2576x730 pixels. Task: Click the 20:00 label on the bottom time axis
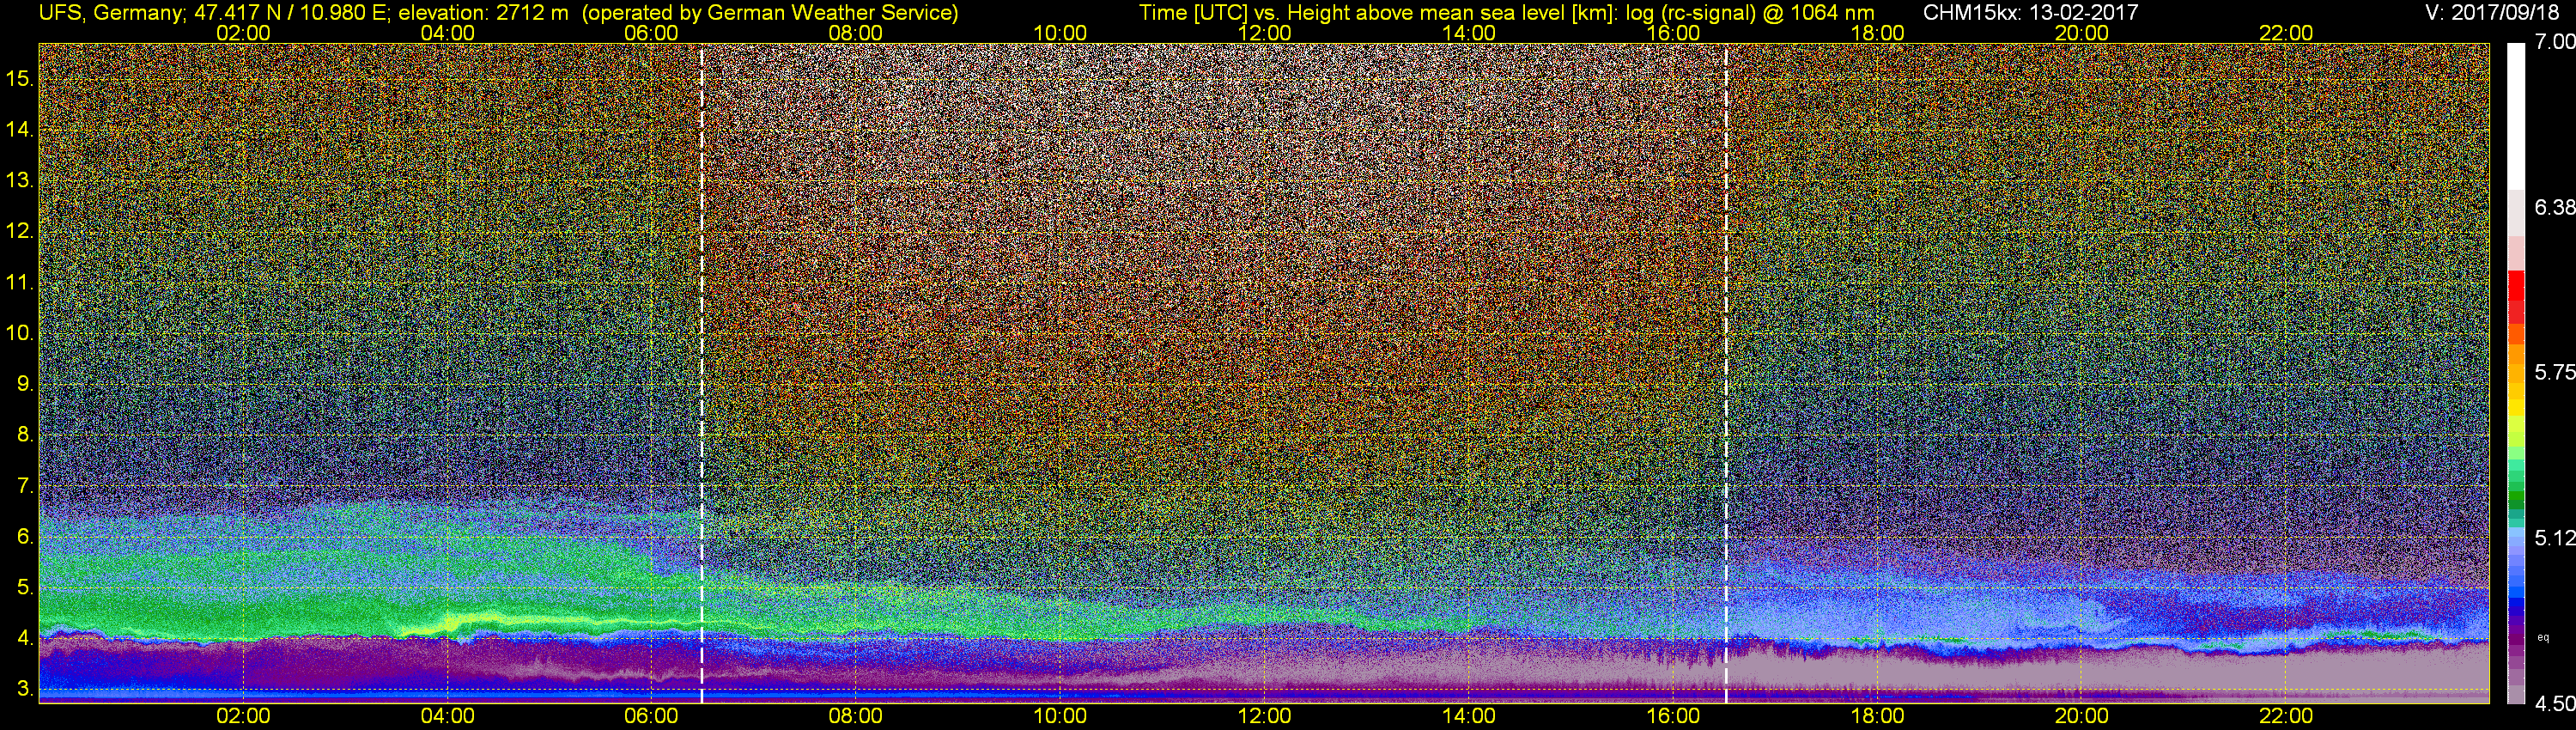[x=2082, y=716]
